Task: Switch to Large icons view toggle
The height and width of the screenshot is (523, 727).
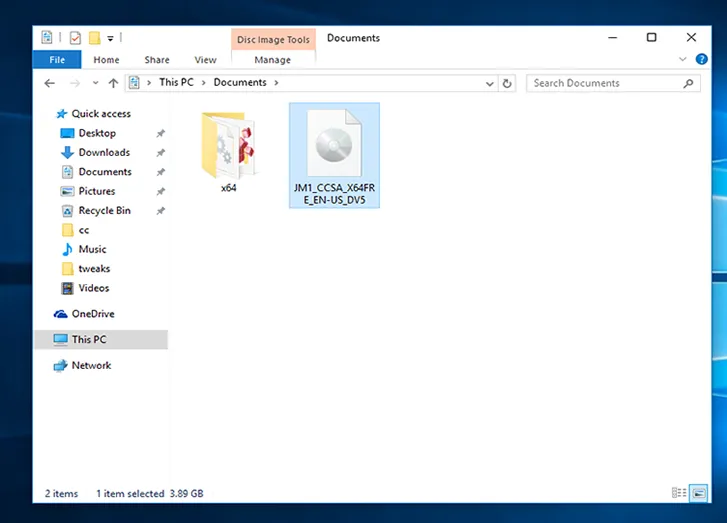Action: [x=698, y=493]
